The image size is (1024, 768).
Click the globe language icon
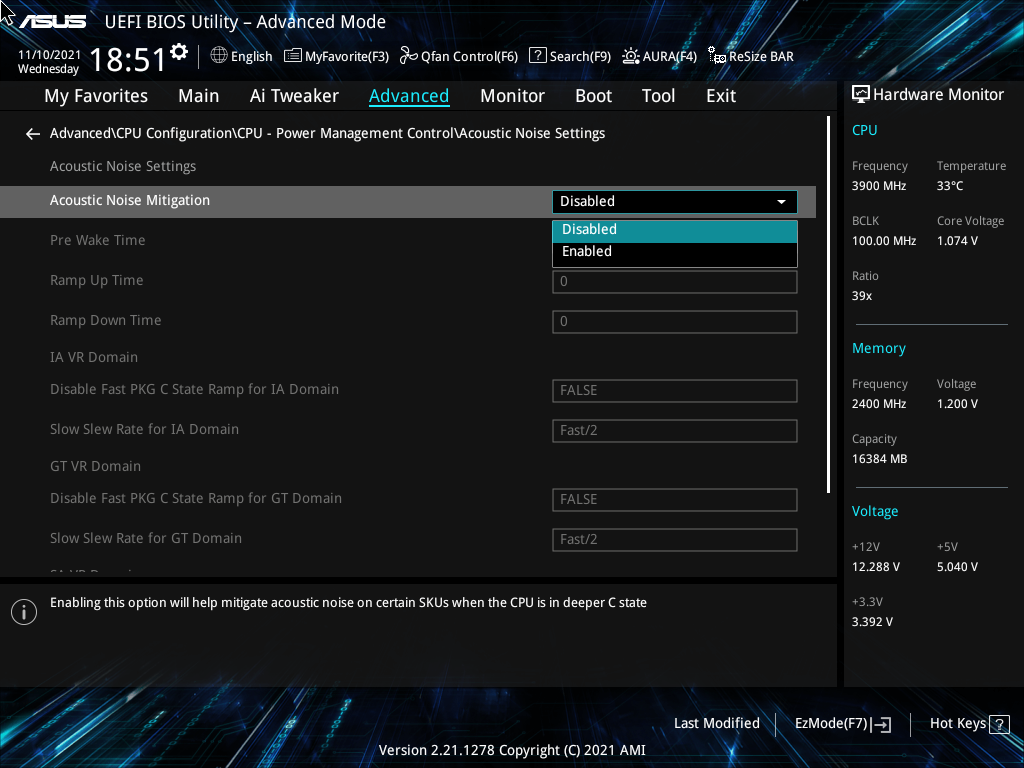219,56
